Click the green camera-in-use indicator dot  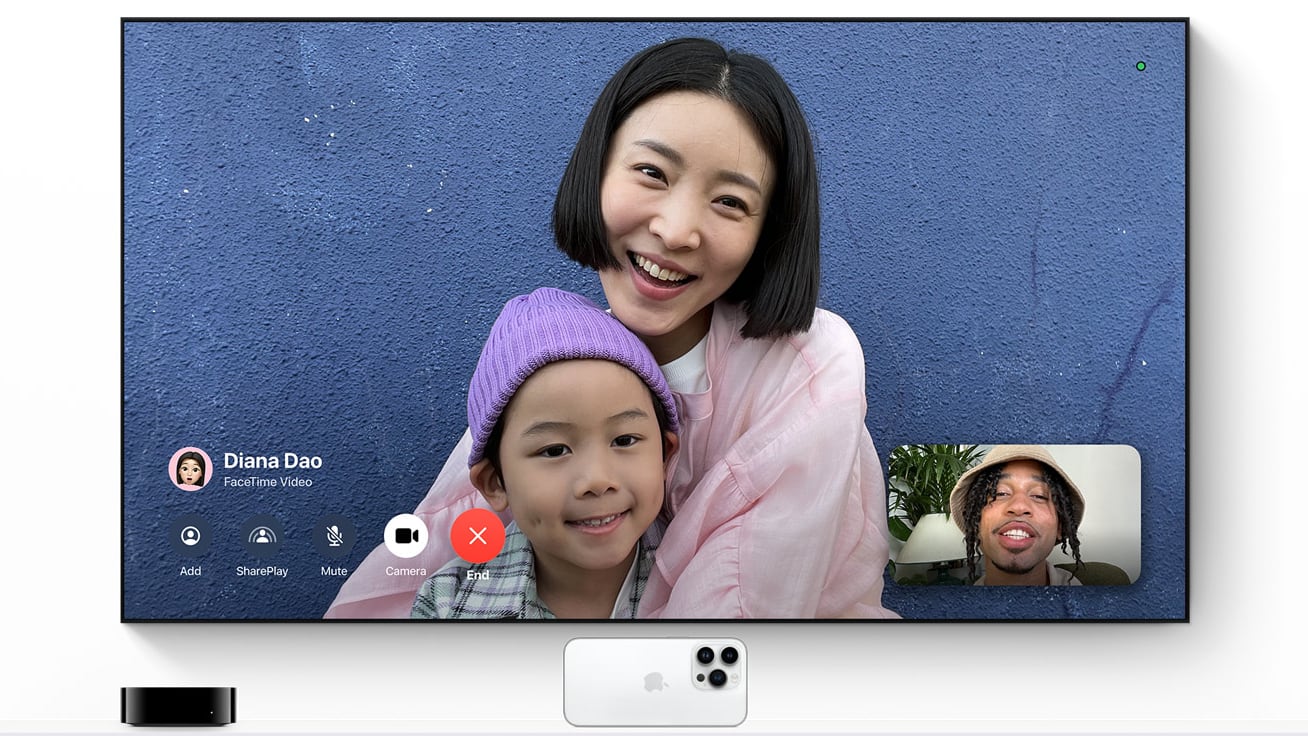[1141, 66]
